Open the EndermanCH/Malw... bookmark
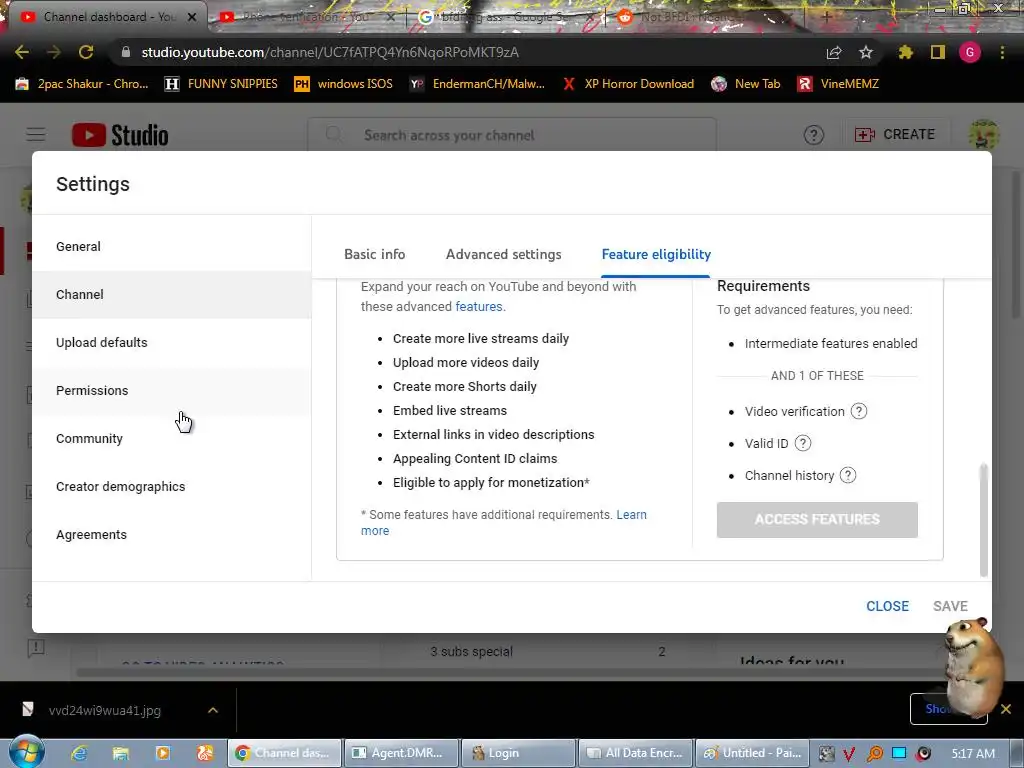 click(477, 84)
